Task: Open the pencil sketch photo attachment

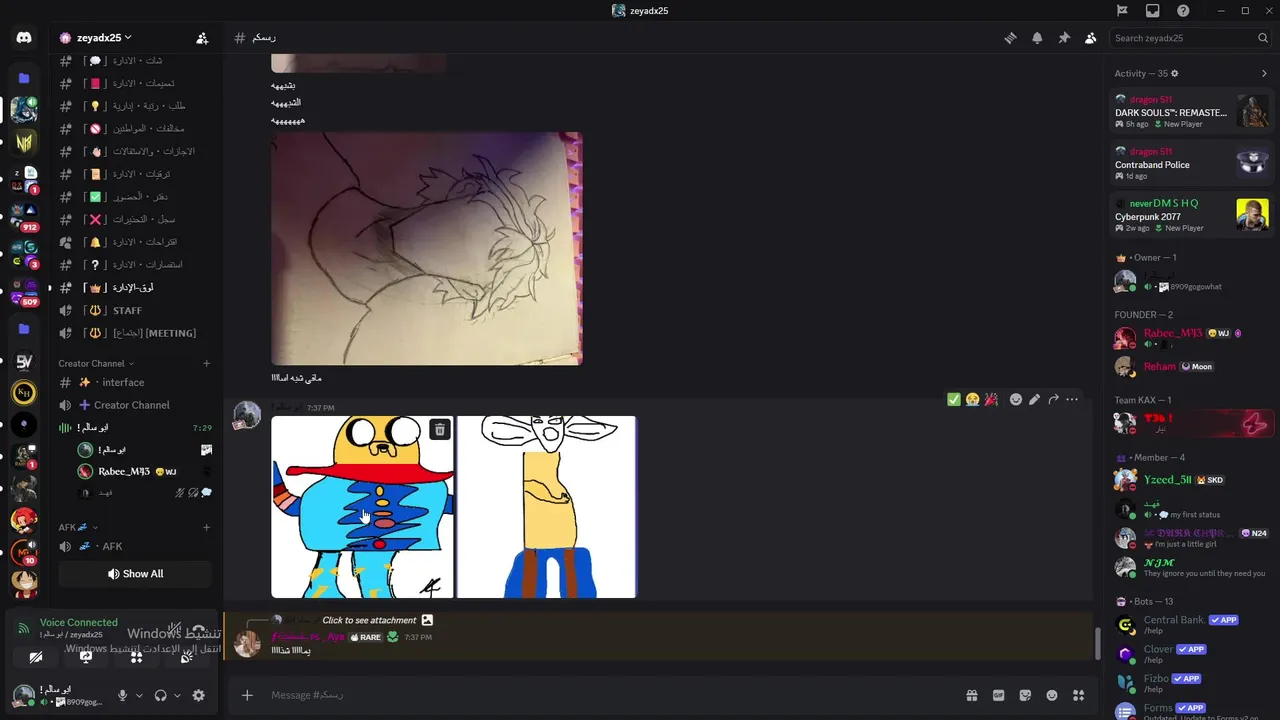Action: 427,249
